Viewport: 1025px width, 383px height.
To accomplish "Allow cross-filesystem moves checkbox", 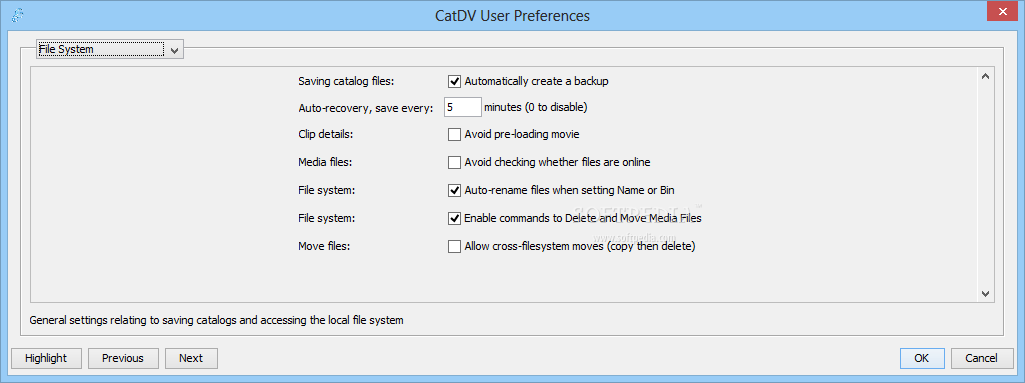I will click(454, 246).
